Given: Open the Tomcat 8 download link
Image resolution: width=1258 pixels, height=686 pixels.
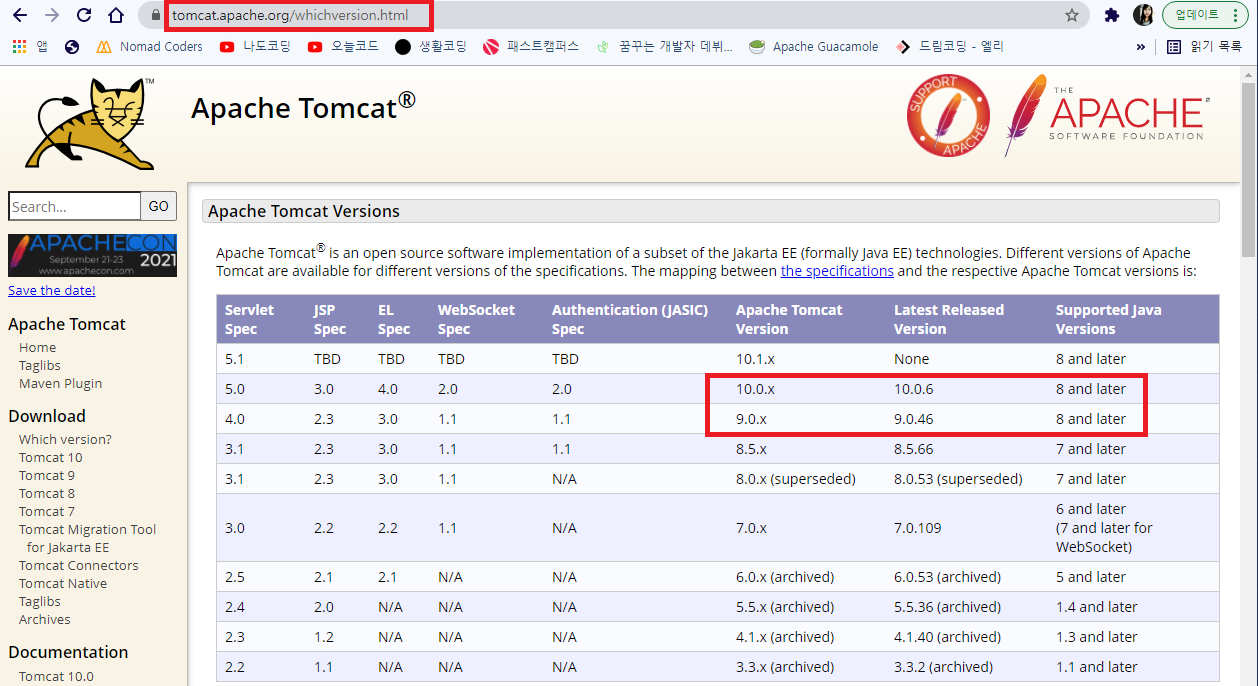Looking at the screenshot, I should [x=47, y=493].
